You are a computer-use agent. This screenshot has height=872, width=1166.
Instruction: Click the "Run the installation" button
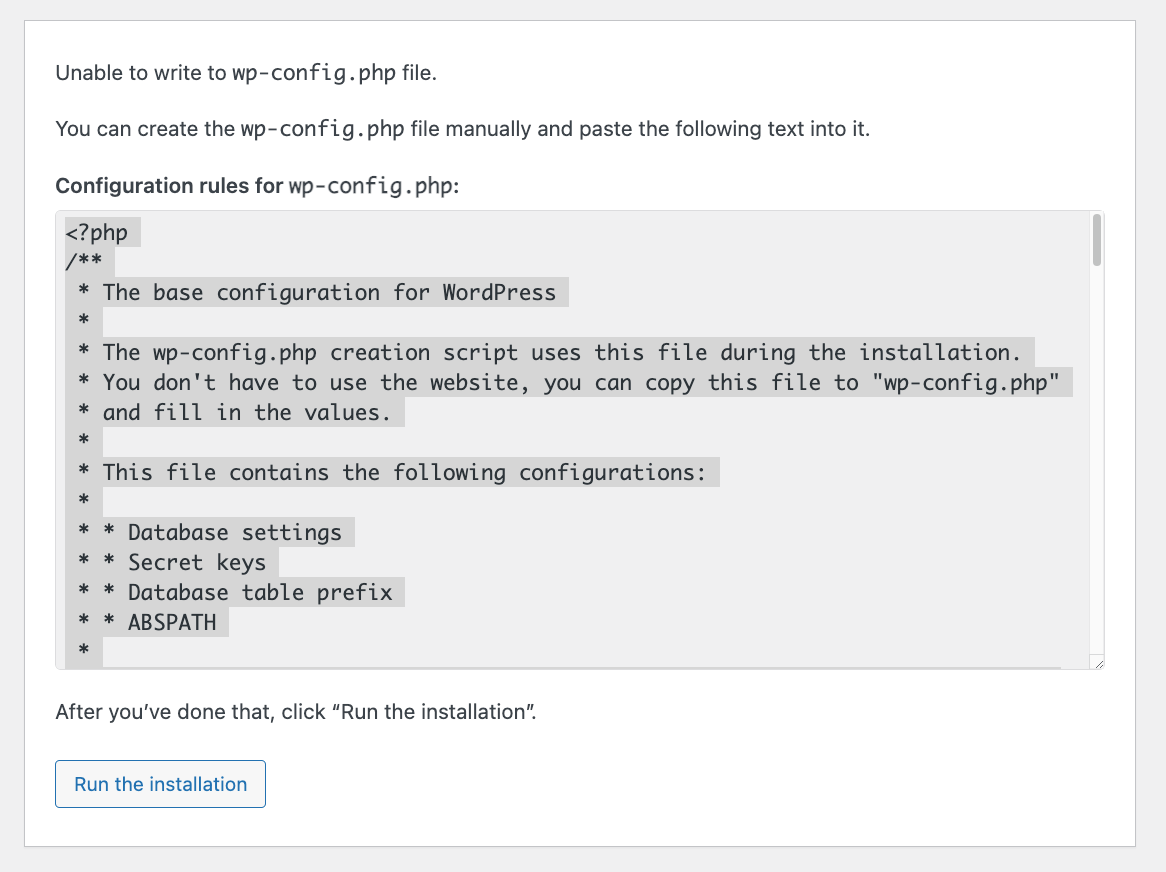[160, 784]
